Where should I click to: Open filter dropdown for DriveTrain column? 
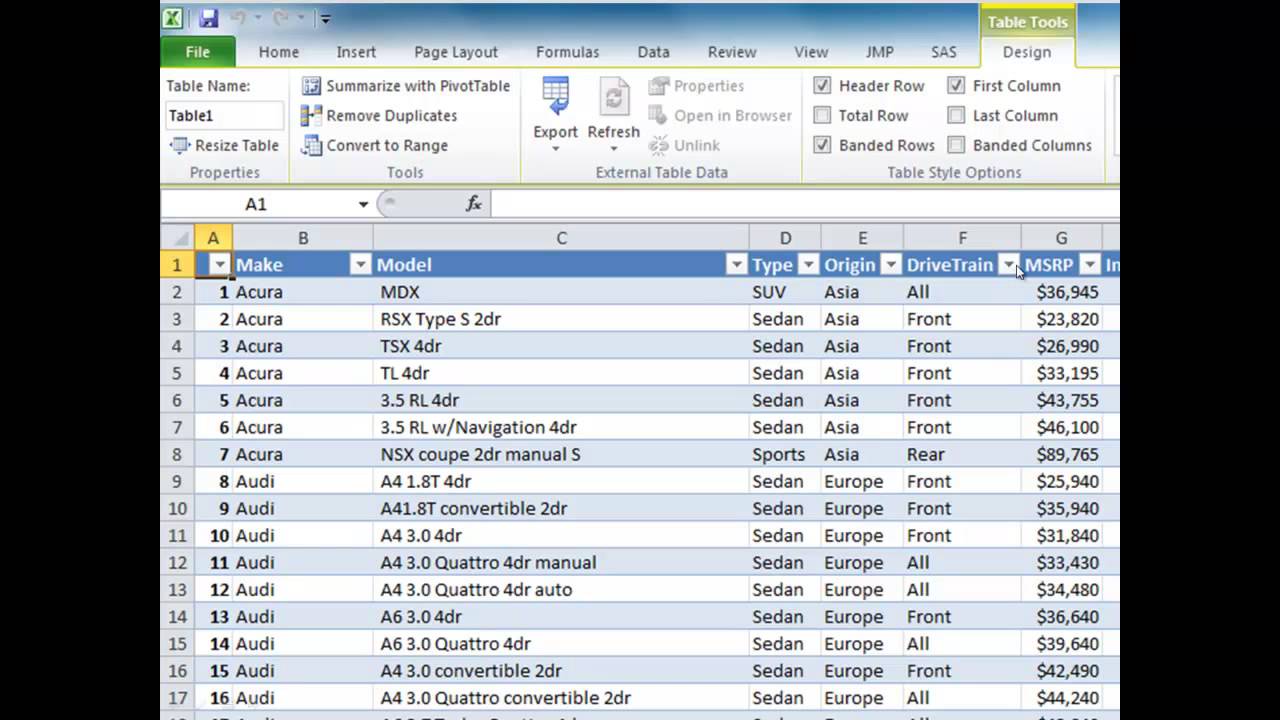coord(1009,265)
